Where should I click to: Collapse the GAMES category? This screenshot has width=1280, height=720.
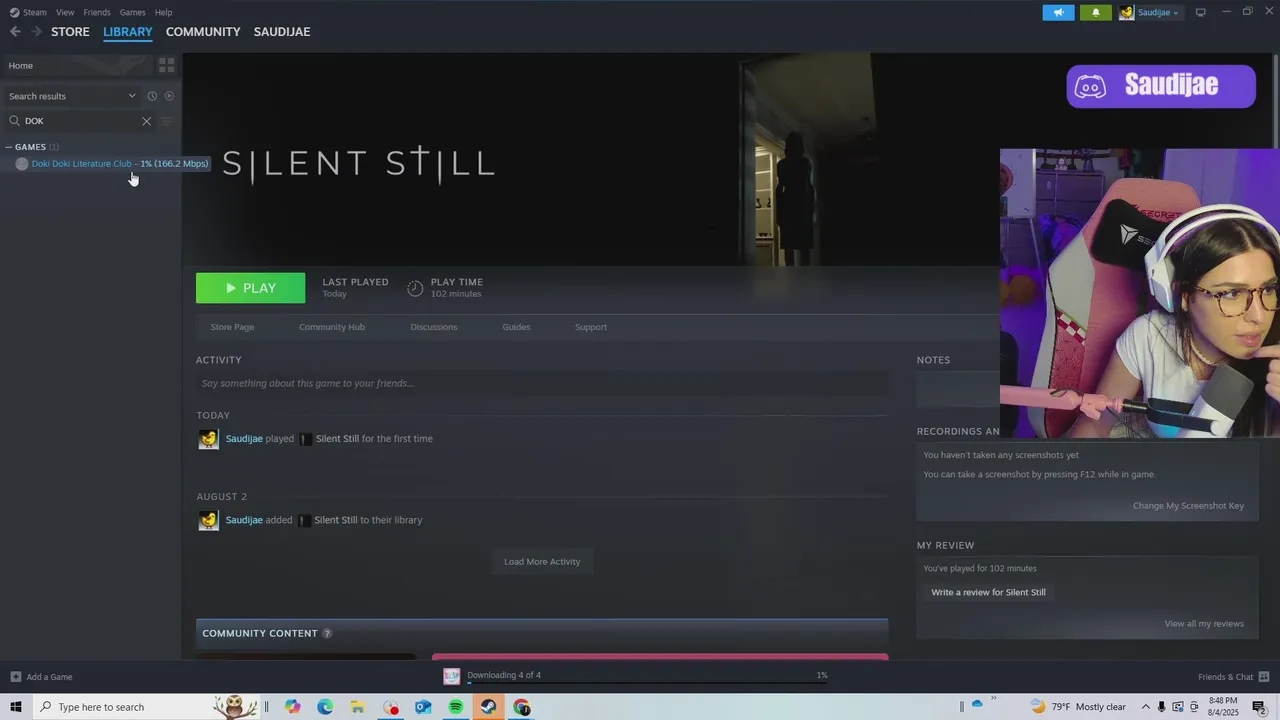(x=9, y=147)
